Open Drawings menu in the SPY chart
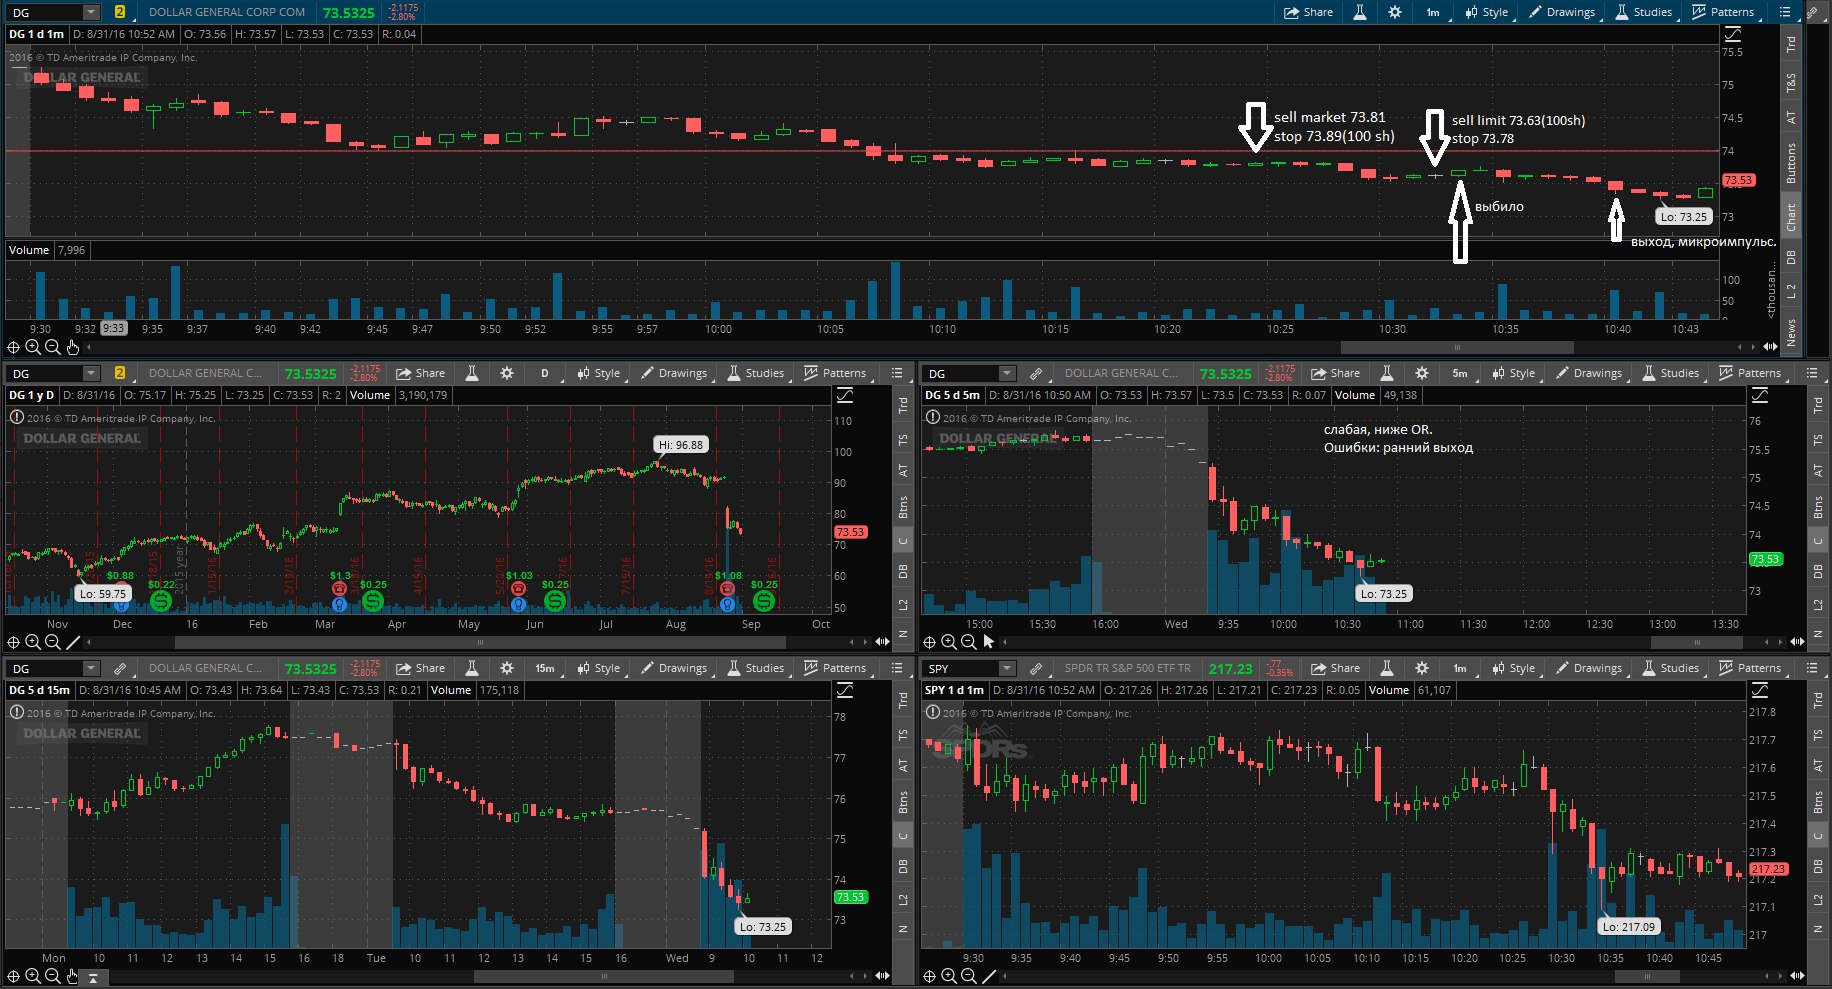1832x989 pixels. (x=1589, y=668)
